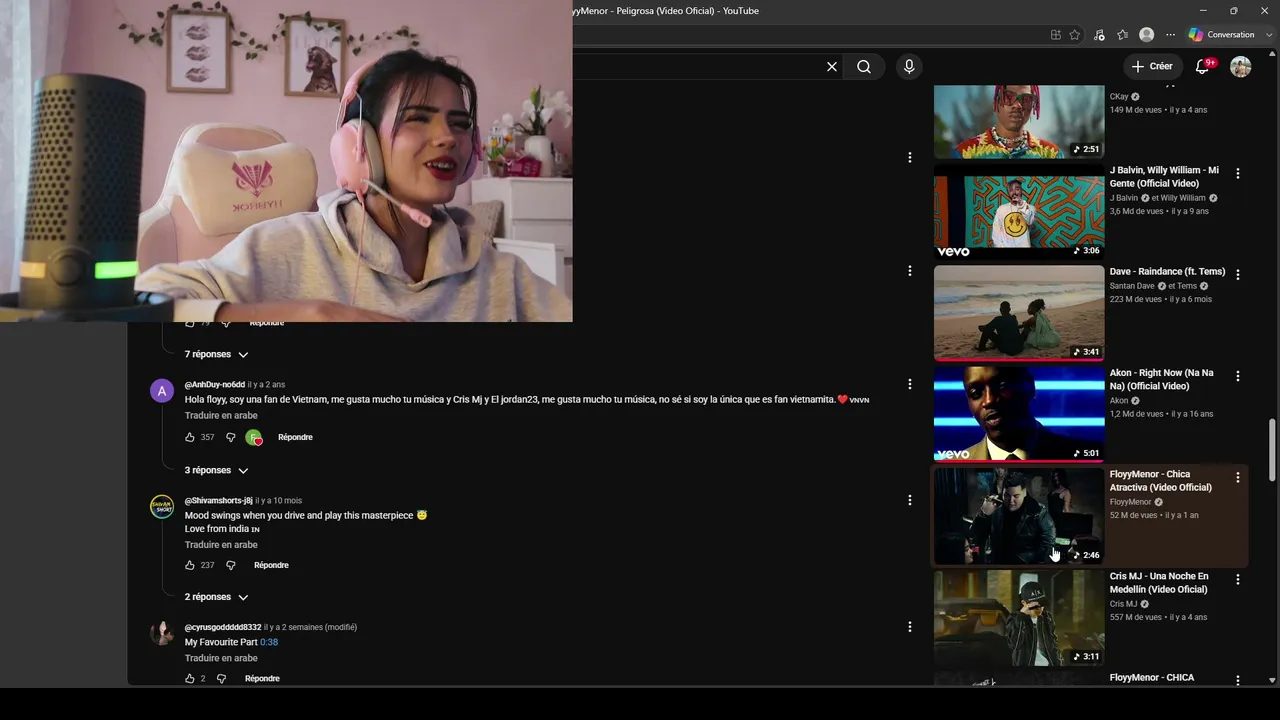
Task: Dislike the AnhDuy-no6dd comment
Action: click(x=230, y=438)
